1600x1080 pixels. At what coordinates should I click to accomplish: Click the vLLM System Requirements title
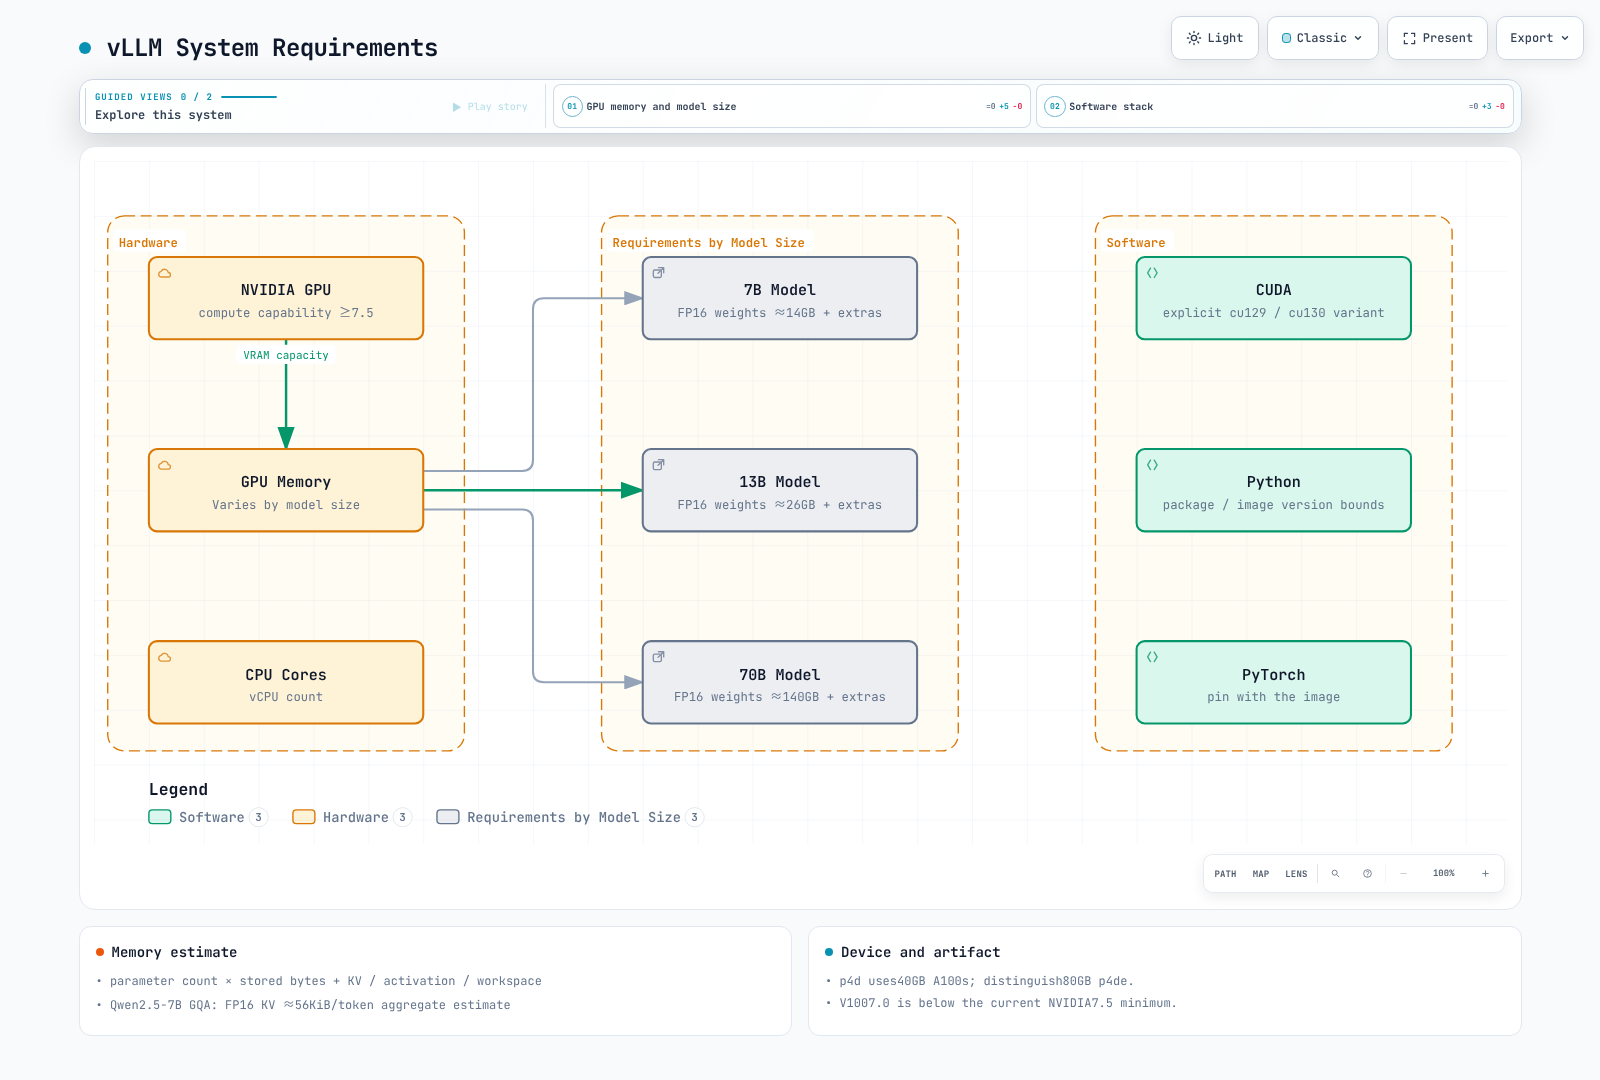[272, 48]
